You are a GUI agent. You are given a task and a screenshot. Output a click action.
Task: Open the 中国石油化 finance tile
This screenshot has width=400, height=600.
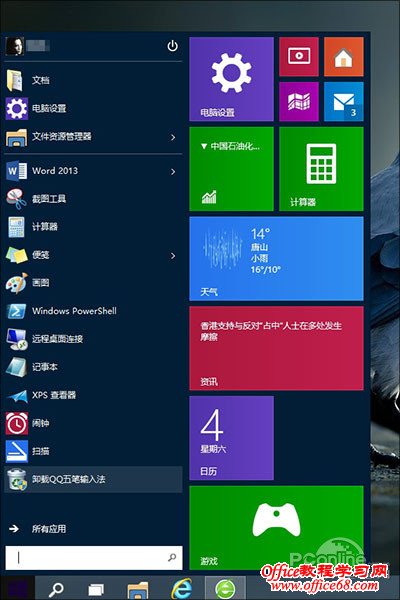click(232, 169)
